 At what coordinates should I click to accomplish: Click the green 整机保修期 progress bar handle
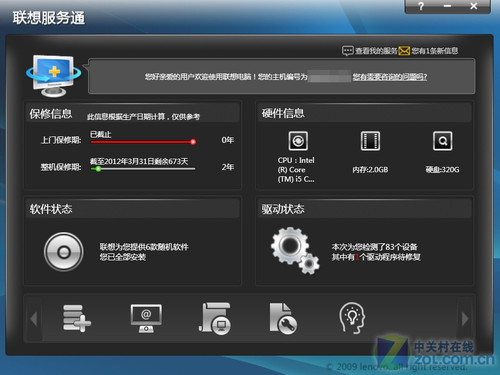tap(98, 169)
